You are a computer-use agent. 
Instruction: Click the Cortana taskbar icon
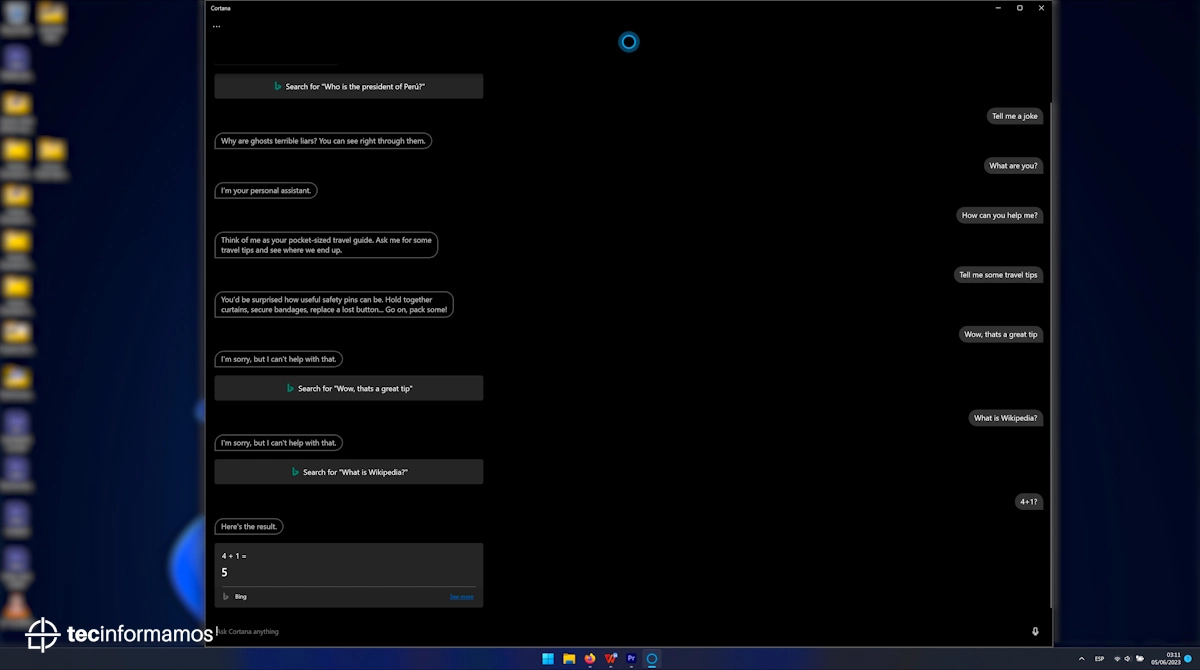(652, 659)
